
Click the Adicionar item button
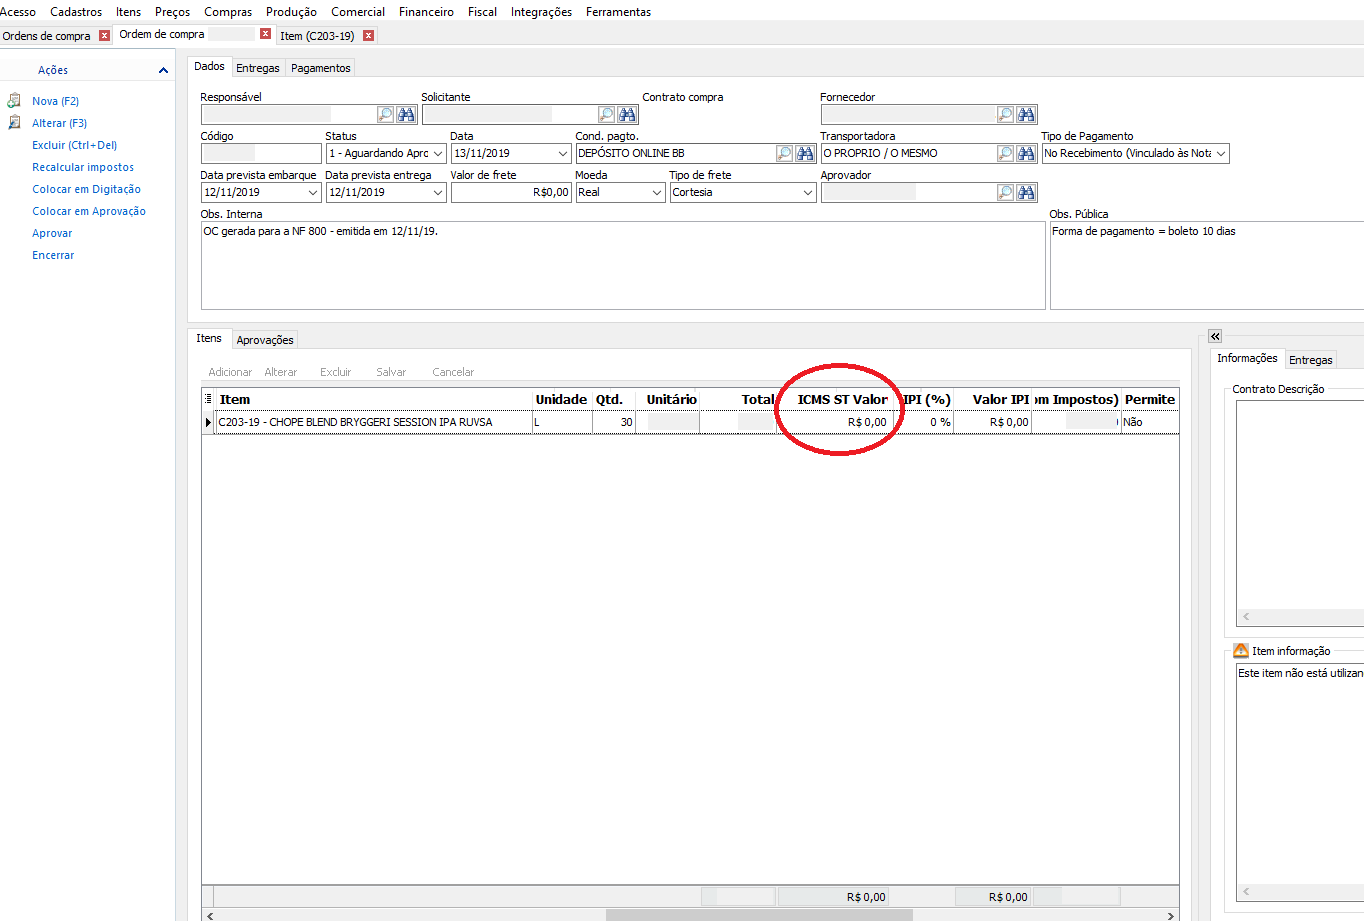tap(230, 372)
